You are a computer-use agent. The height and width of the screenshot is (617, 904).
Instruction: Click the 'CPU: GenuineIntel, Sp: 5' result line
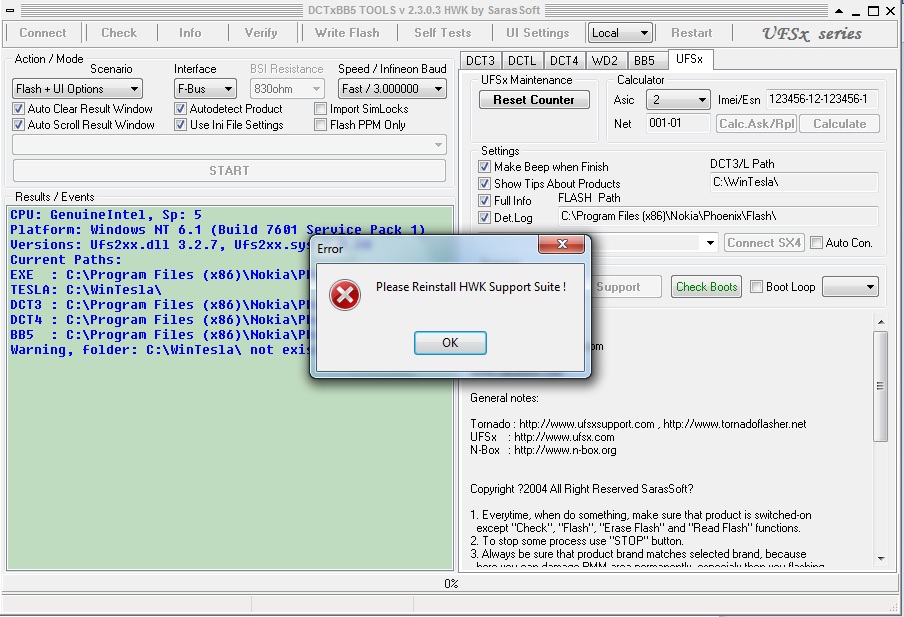106,215
